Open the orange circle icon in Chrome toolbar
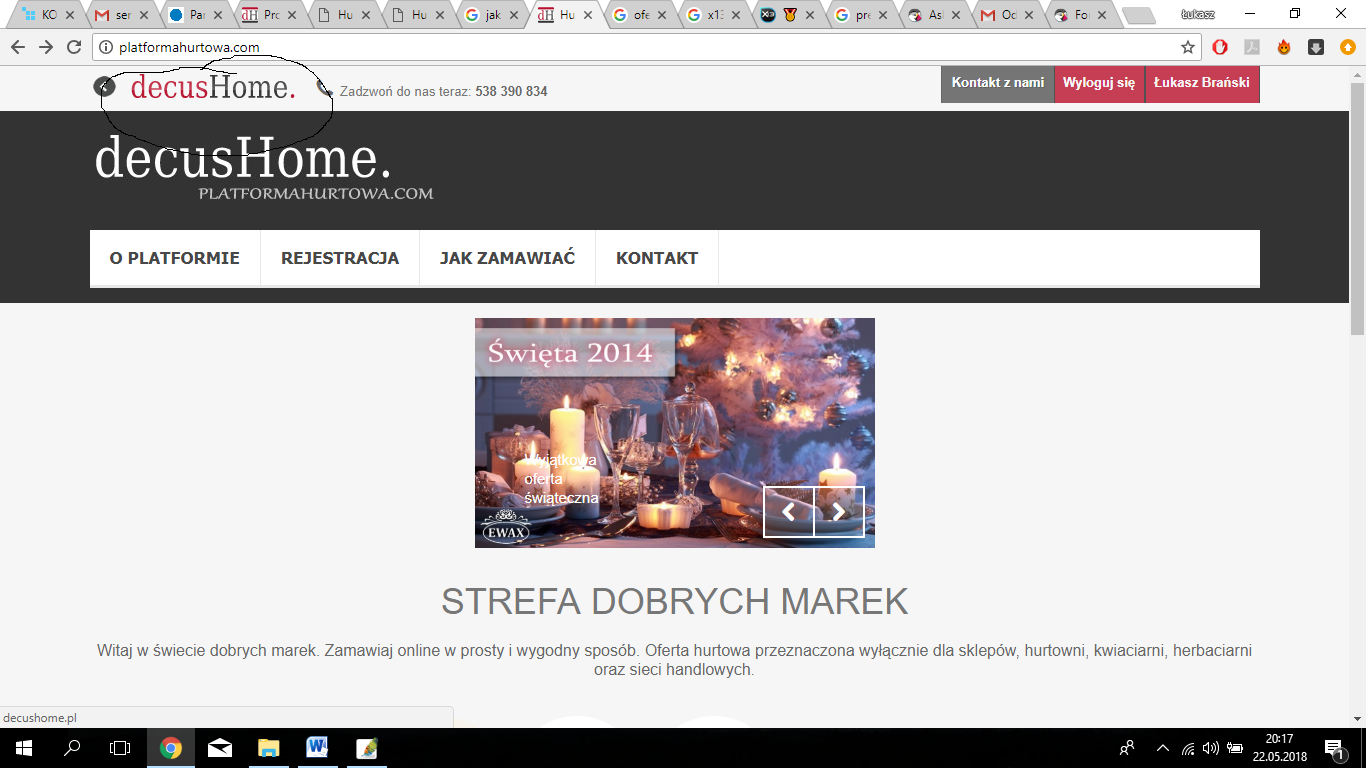 [1348, 47]
